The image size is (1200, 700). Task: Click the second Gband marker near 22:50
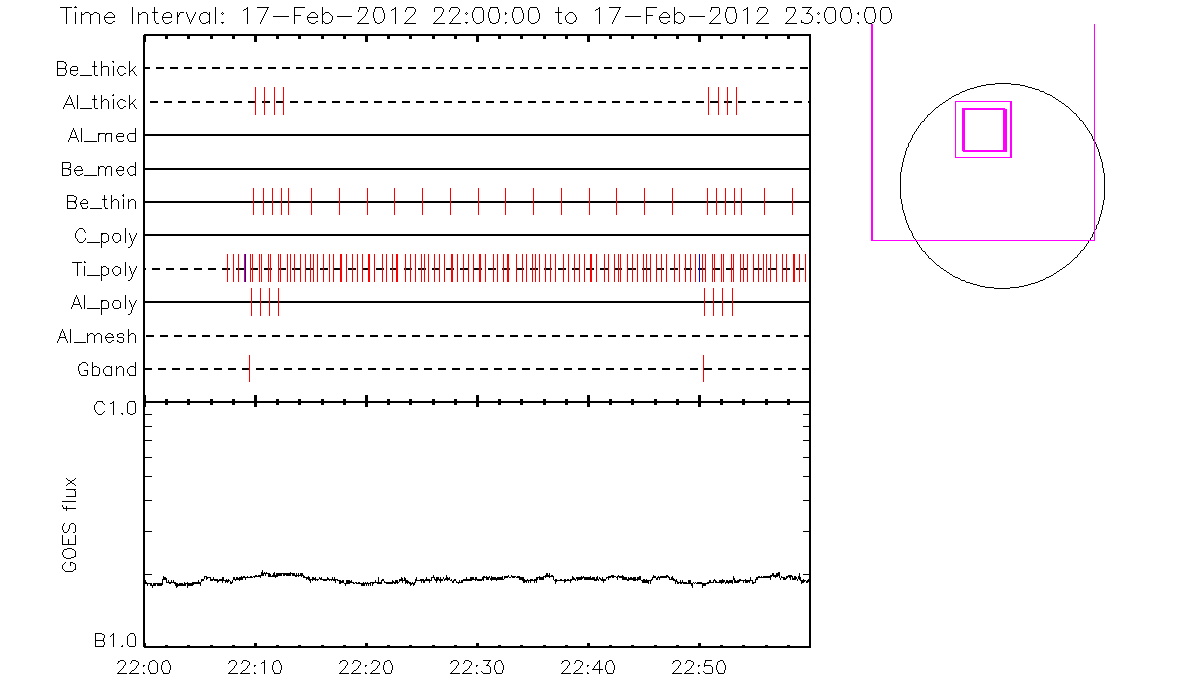pos(703,369)
